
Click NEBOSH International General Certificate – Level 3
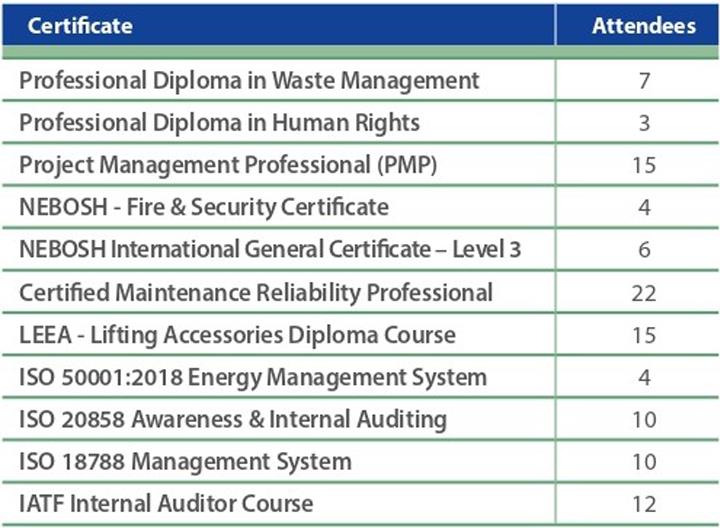(x=270, y=249)
